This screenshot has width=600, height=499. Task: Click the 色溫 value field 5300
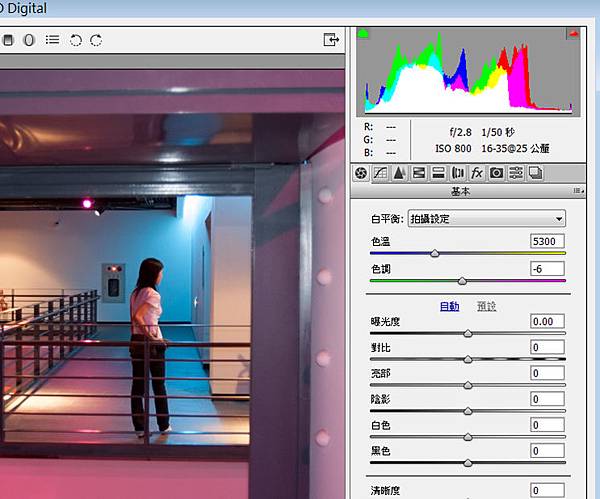pos(547,241)
